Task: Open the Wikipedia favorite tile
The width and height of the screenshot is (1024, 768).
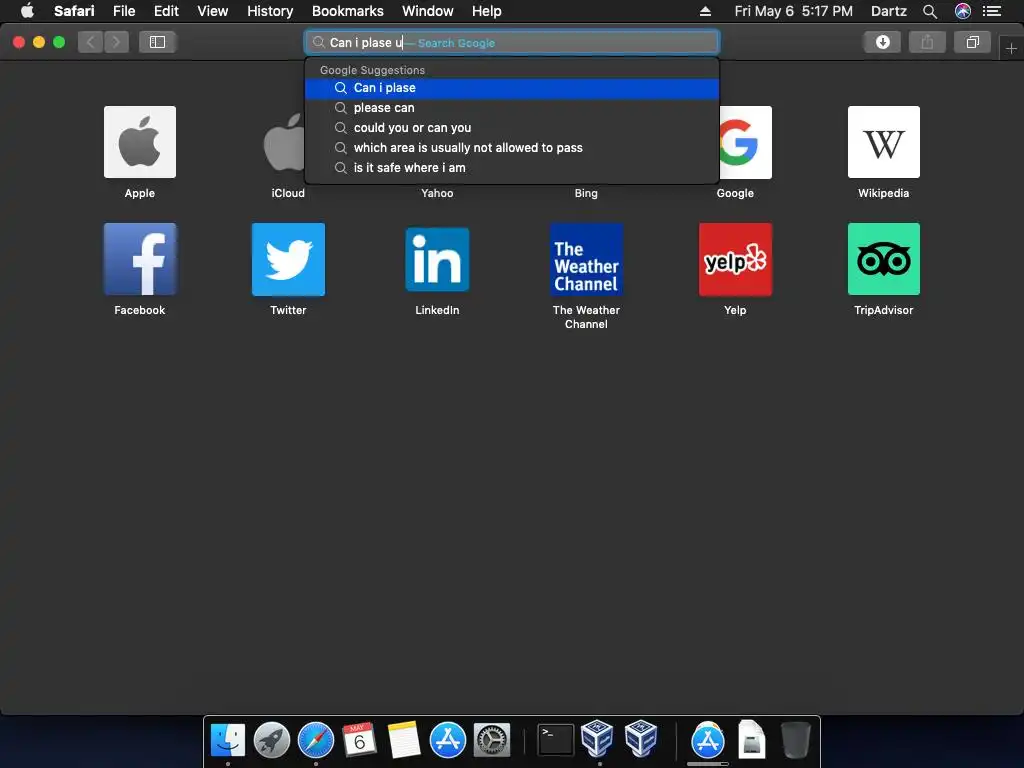Action: click(884, 142)
